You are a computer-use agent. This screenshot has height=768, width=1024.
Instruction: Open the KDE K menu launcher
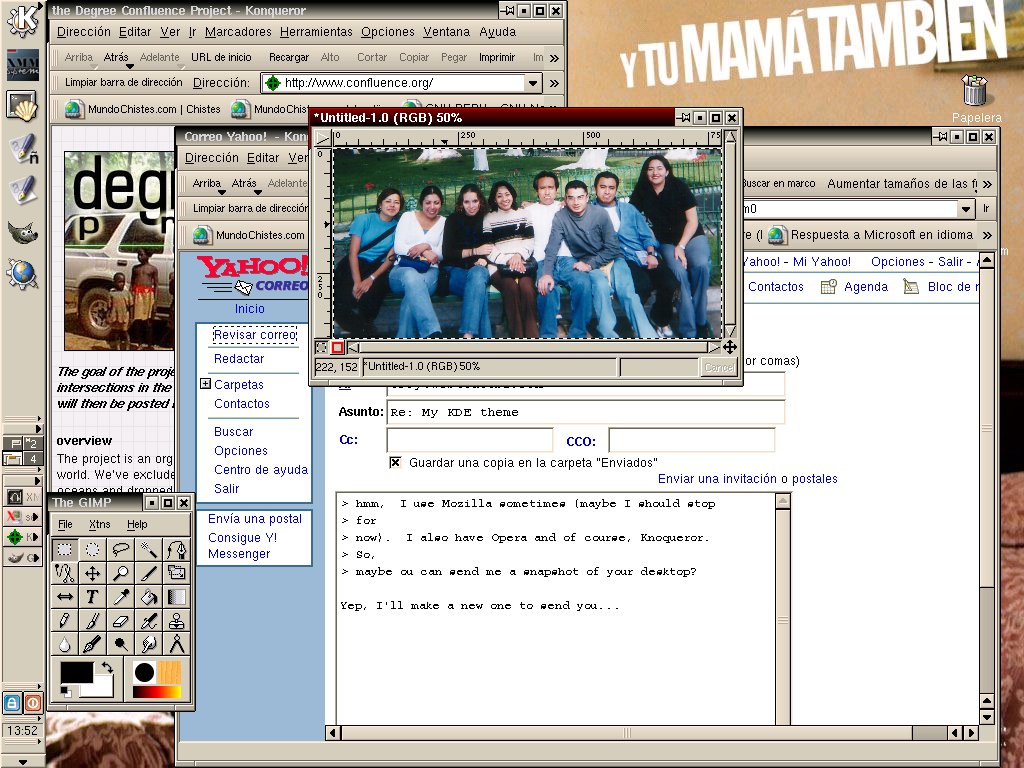click(23, 20)
